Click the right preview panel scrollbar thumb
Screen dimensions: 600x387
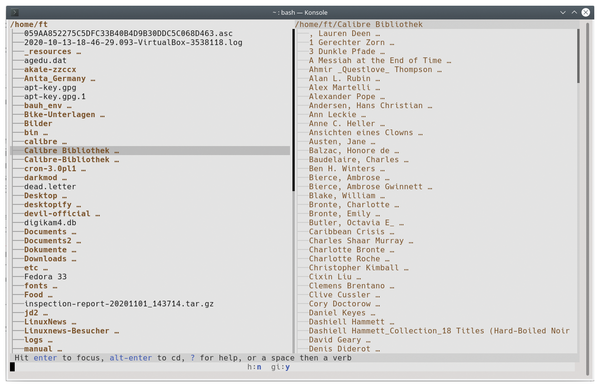click(x=578, y=56)
